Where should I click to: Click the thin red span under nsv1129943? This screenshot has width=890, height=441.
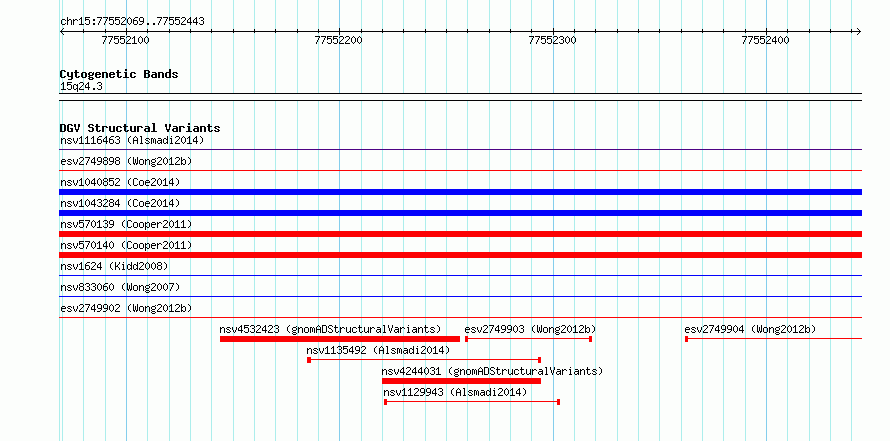tap(472, 402)
